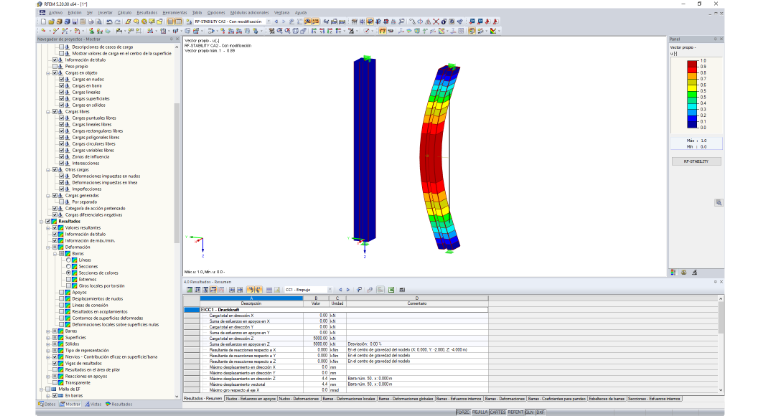Close the results table panel with X
The image size is (760, 416).
point(721,282)
